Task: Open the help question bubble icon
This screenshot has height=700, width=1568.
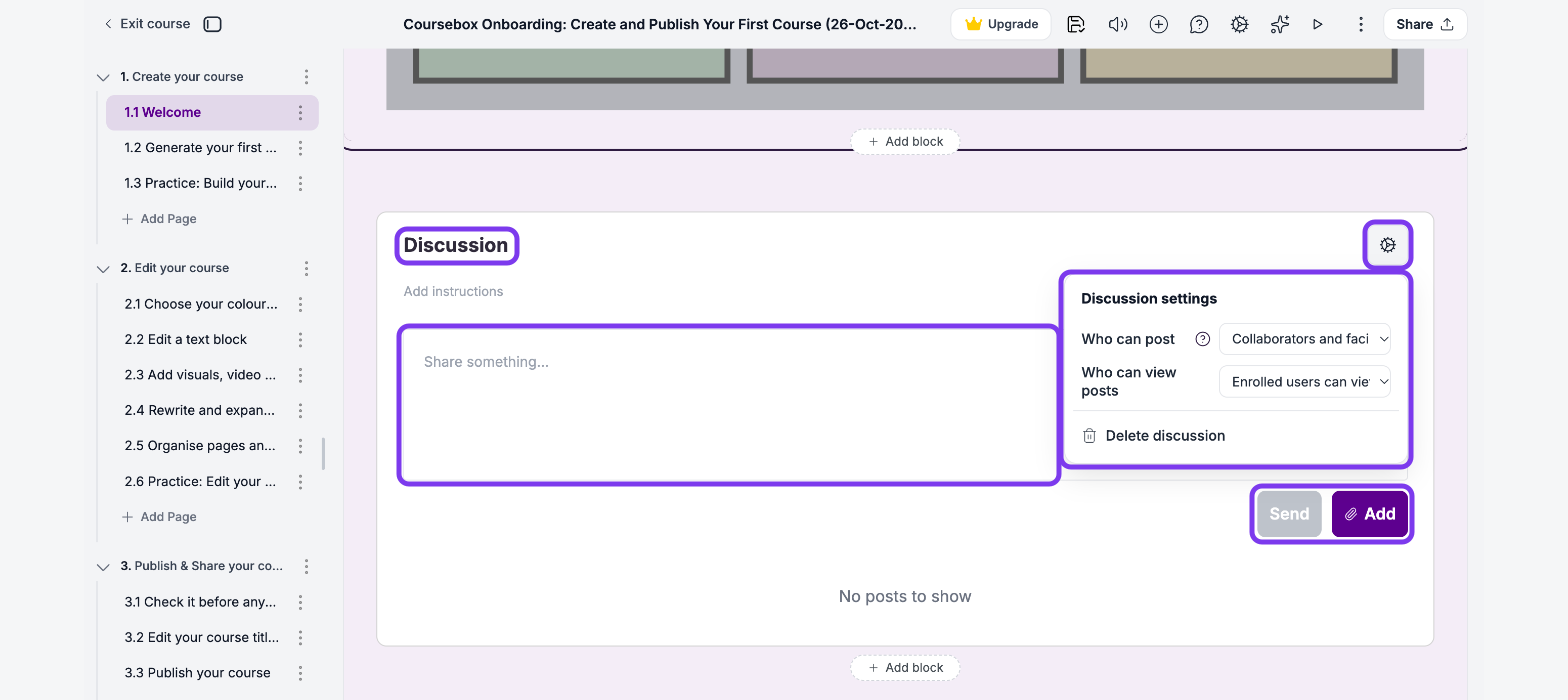Action: 1199,24
